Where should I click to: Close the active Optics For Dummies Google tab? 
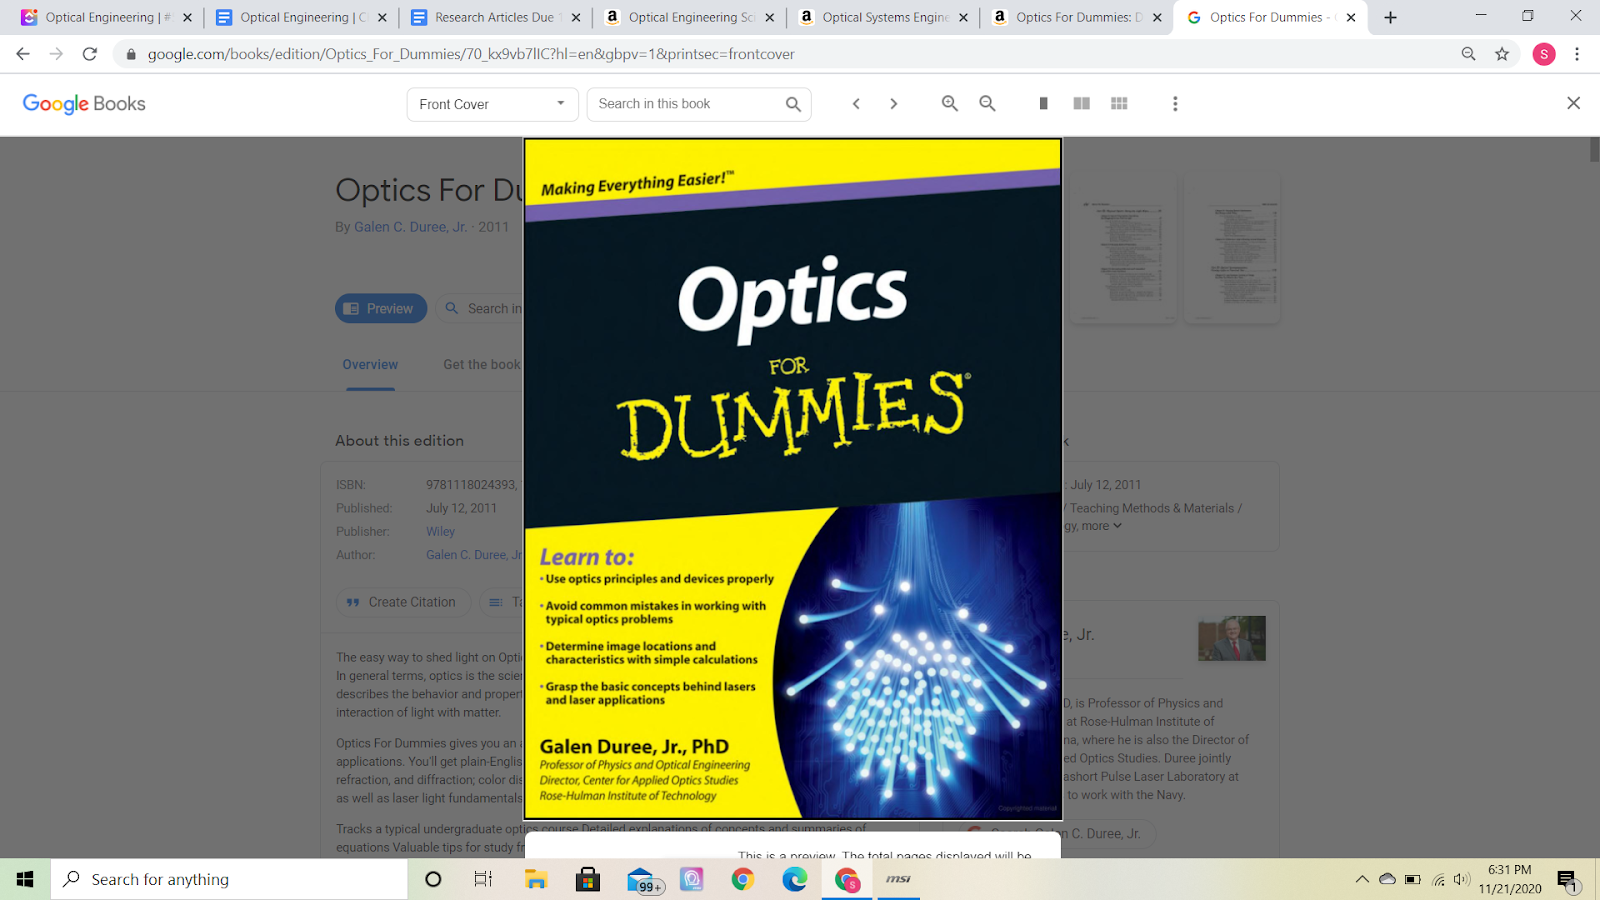pyautogui.click(x=1351, y=17)
